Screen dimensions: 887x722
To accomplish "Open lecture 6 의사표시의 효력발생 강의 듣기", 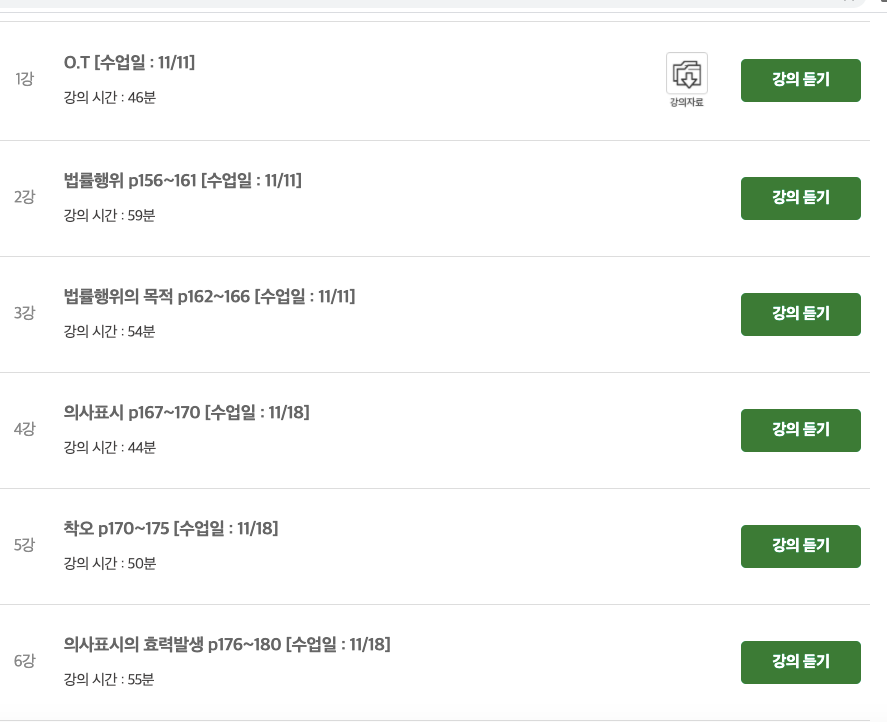I will click(800, 662).
